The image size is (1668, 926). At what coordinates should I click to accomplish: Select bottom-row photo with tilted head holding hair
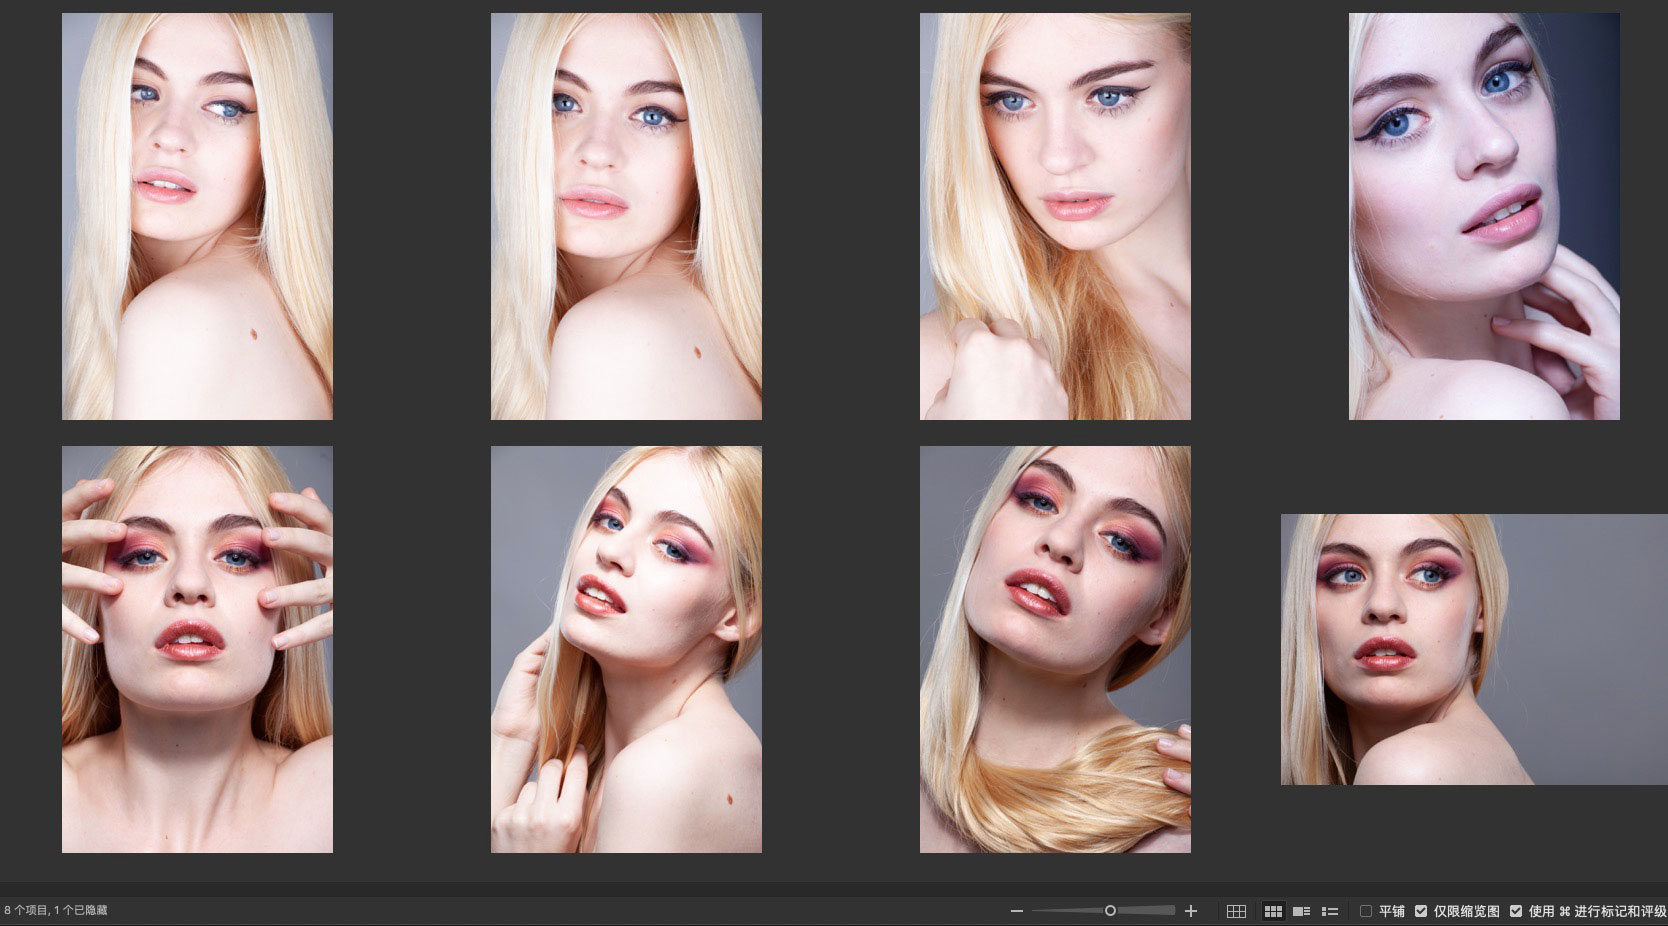pos(626,649)
